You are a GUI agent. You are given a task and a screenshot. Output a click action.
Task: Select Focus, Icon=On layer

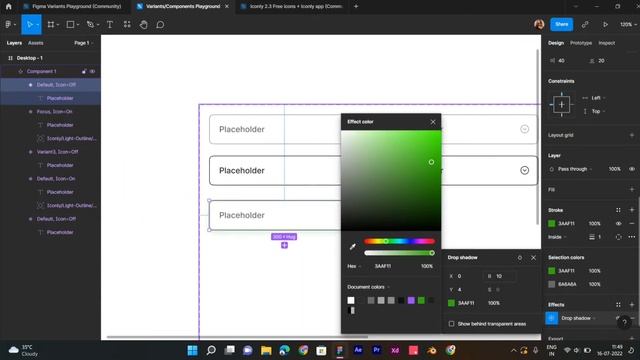pos(54,111)
